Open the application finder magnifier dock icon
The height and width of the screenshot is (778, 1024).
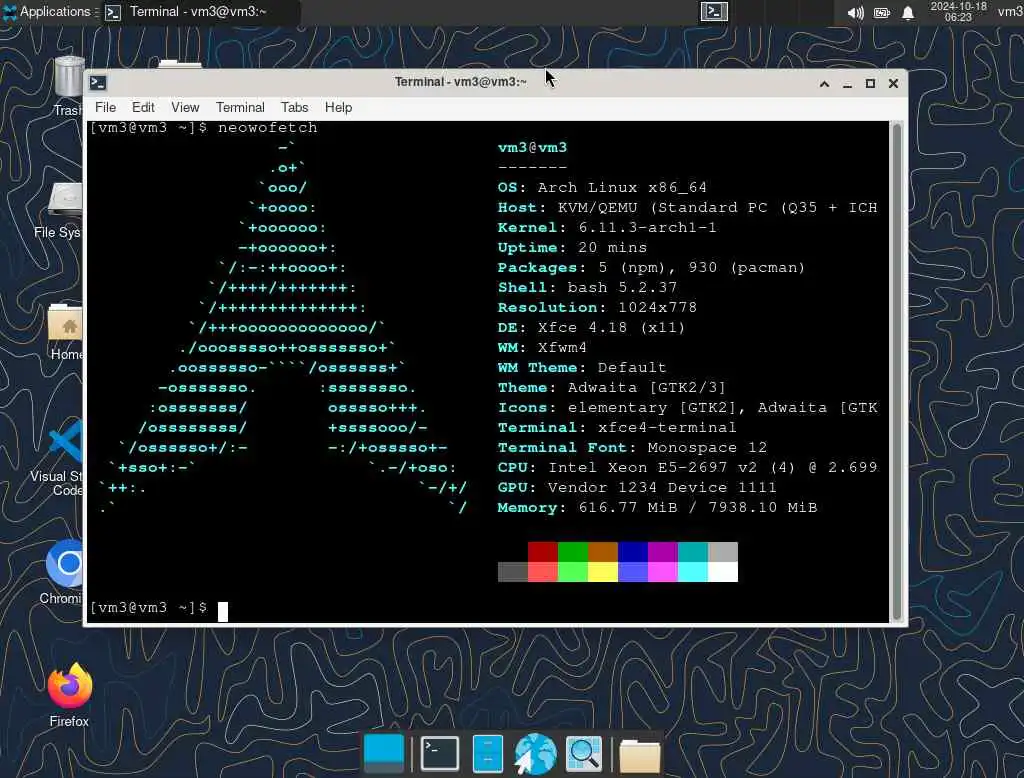click(x=584, y=754)
